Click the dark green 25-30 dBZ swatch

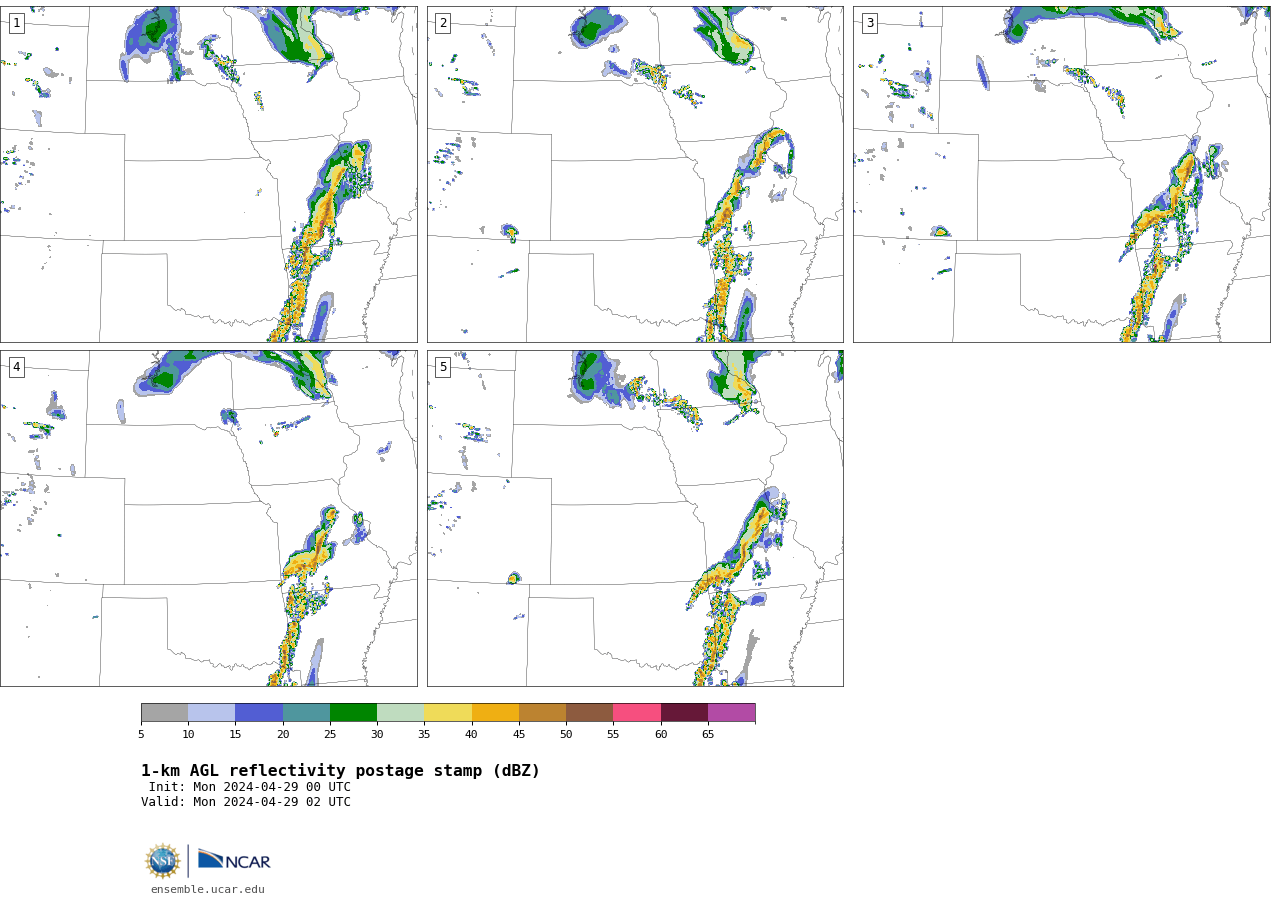[353, 713]
